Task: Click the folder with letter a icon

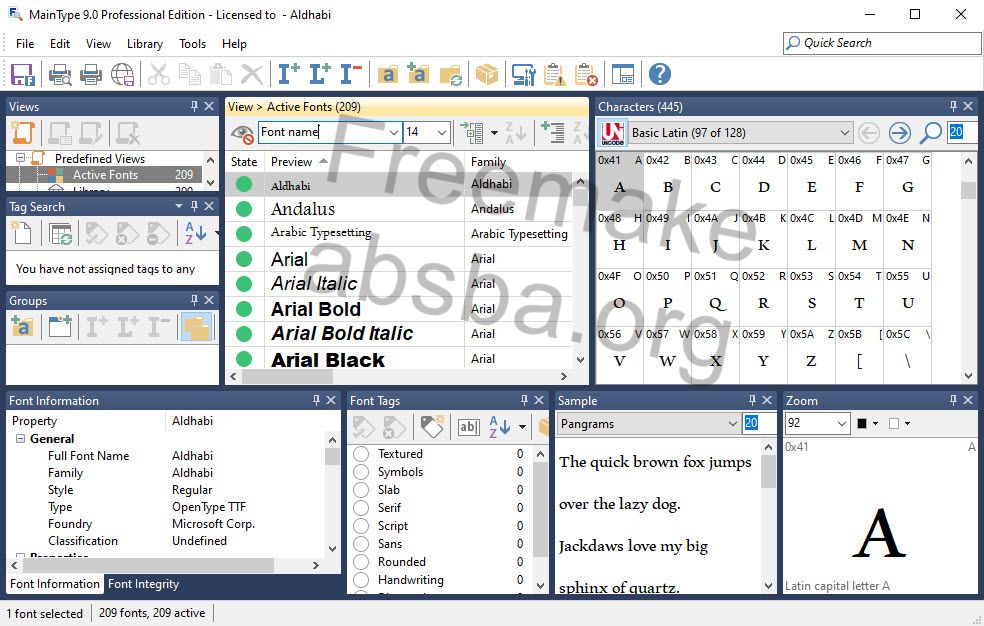Action: 388,75
